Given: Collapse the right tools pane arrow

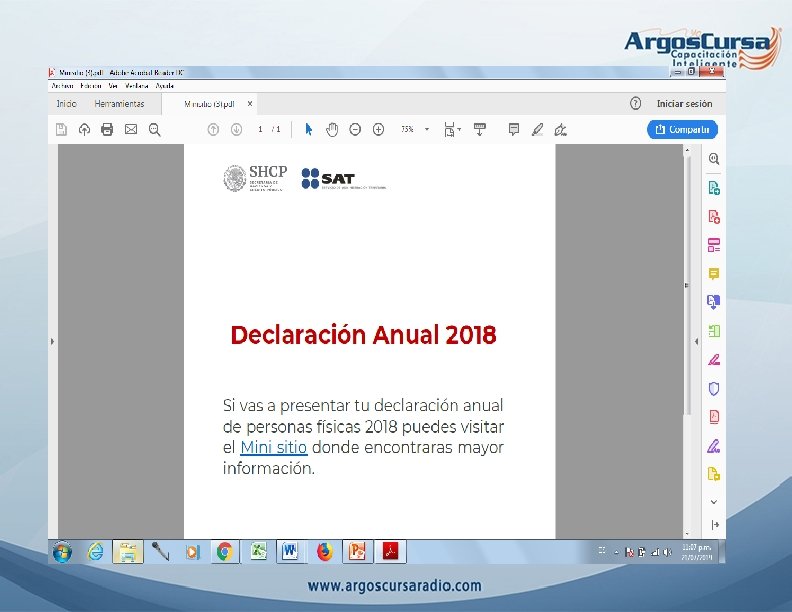Looking at the screenshot, I should [x=715, y=525].
